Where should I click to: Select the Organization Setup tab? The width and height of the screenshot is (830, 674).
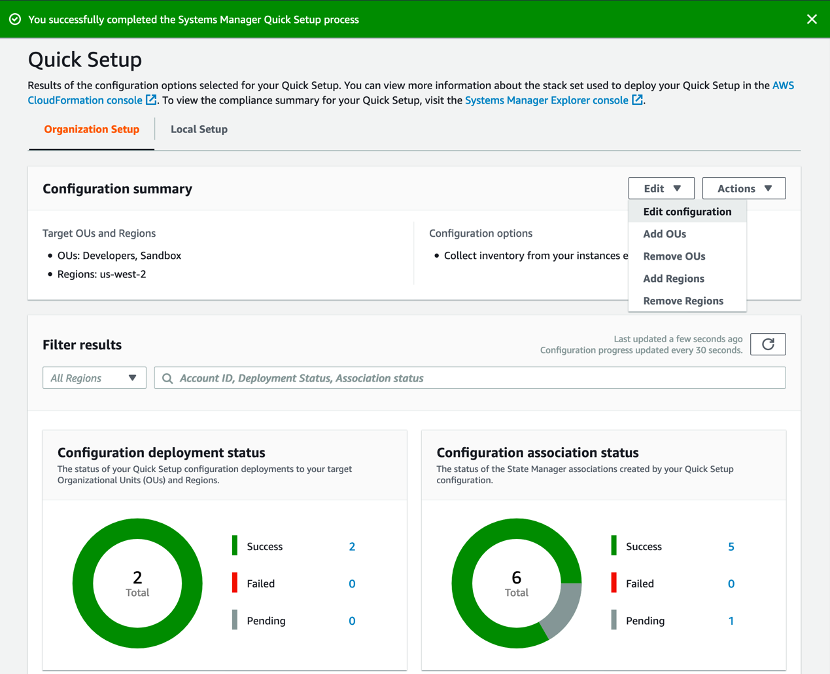[91, 129]
